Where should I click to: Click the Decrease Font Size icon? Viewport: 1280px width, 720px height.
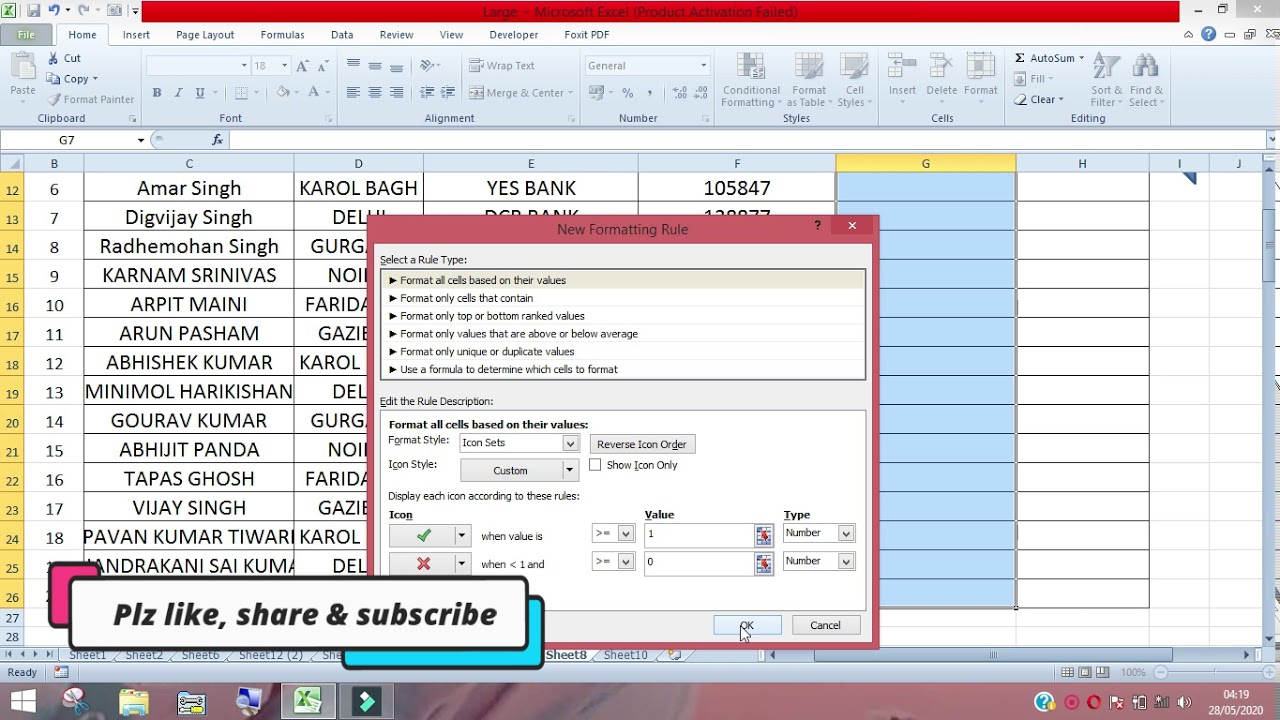point(322,66)
